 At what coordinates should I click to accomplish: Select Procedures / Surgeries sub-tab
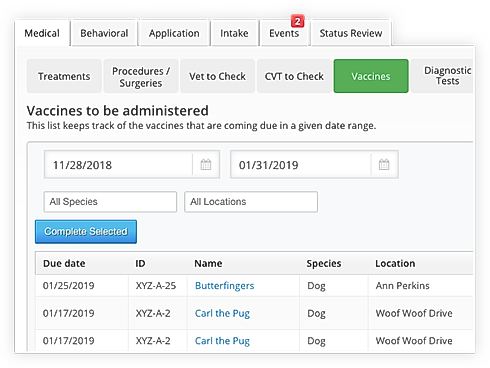click(141, 77)
